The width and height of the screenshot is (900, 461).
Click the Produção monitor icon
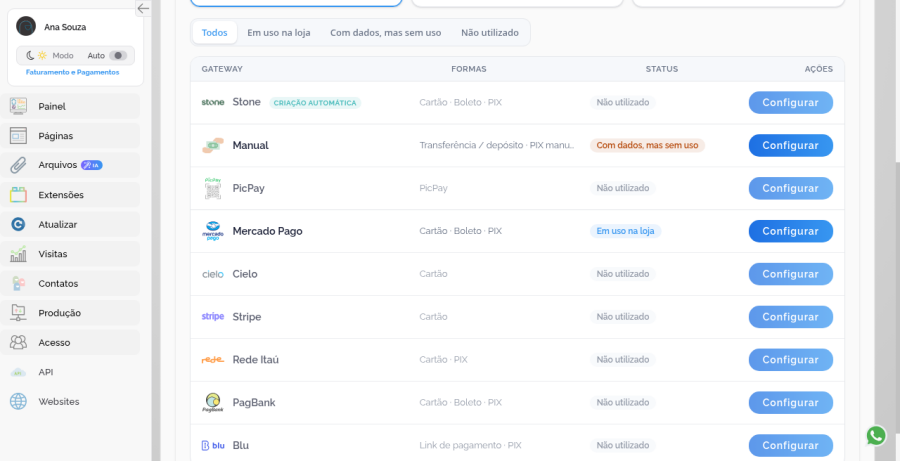(x=18, y=313)
